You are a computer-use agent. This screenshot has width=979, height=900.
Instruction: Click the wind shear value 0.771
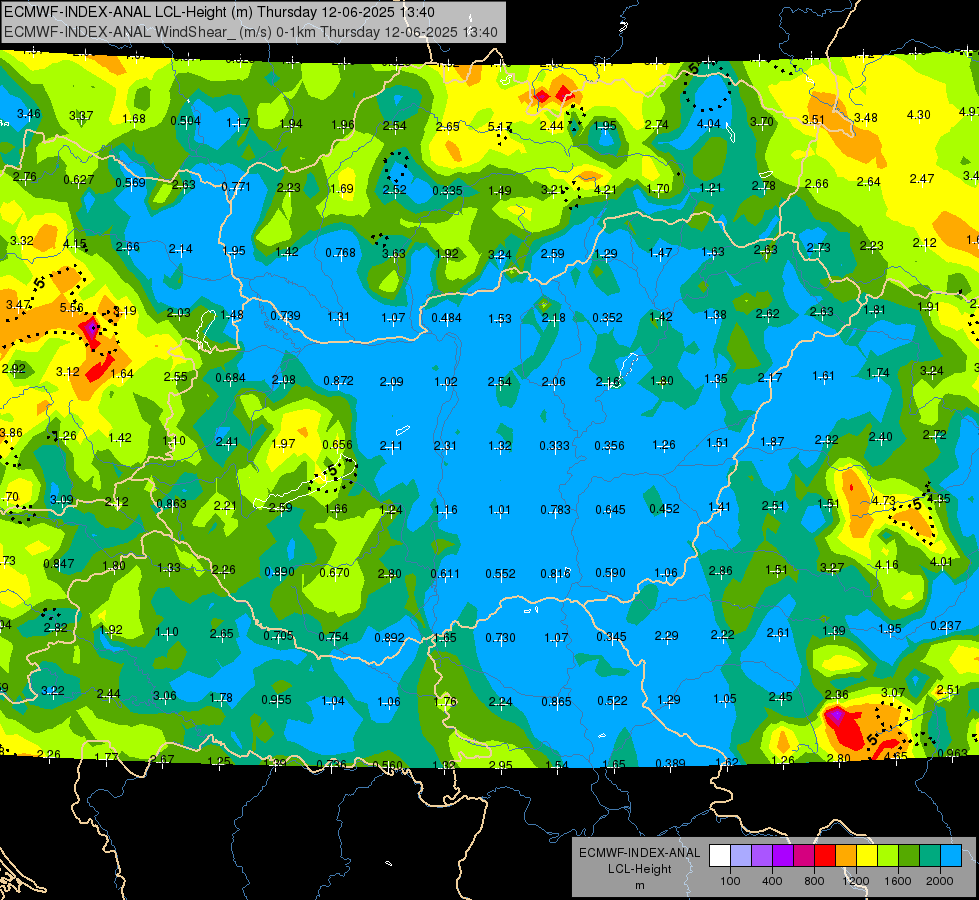[236, 187]
